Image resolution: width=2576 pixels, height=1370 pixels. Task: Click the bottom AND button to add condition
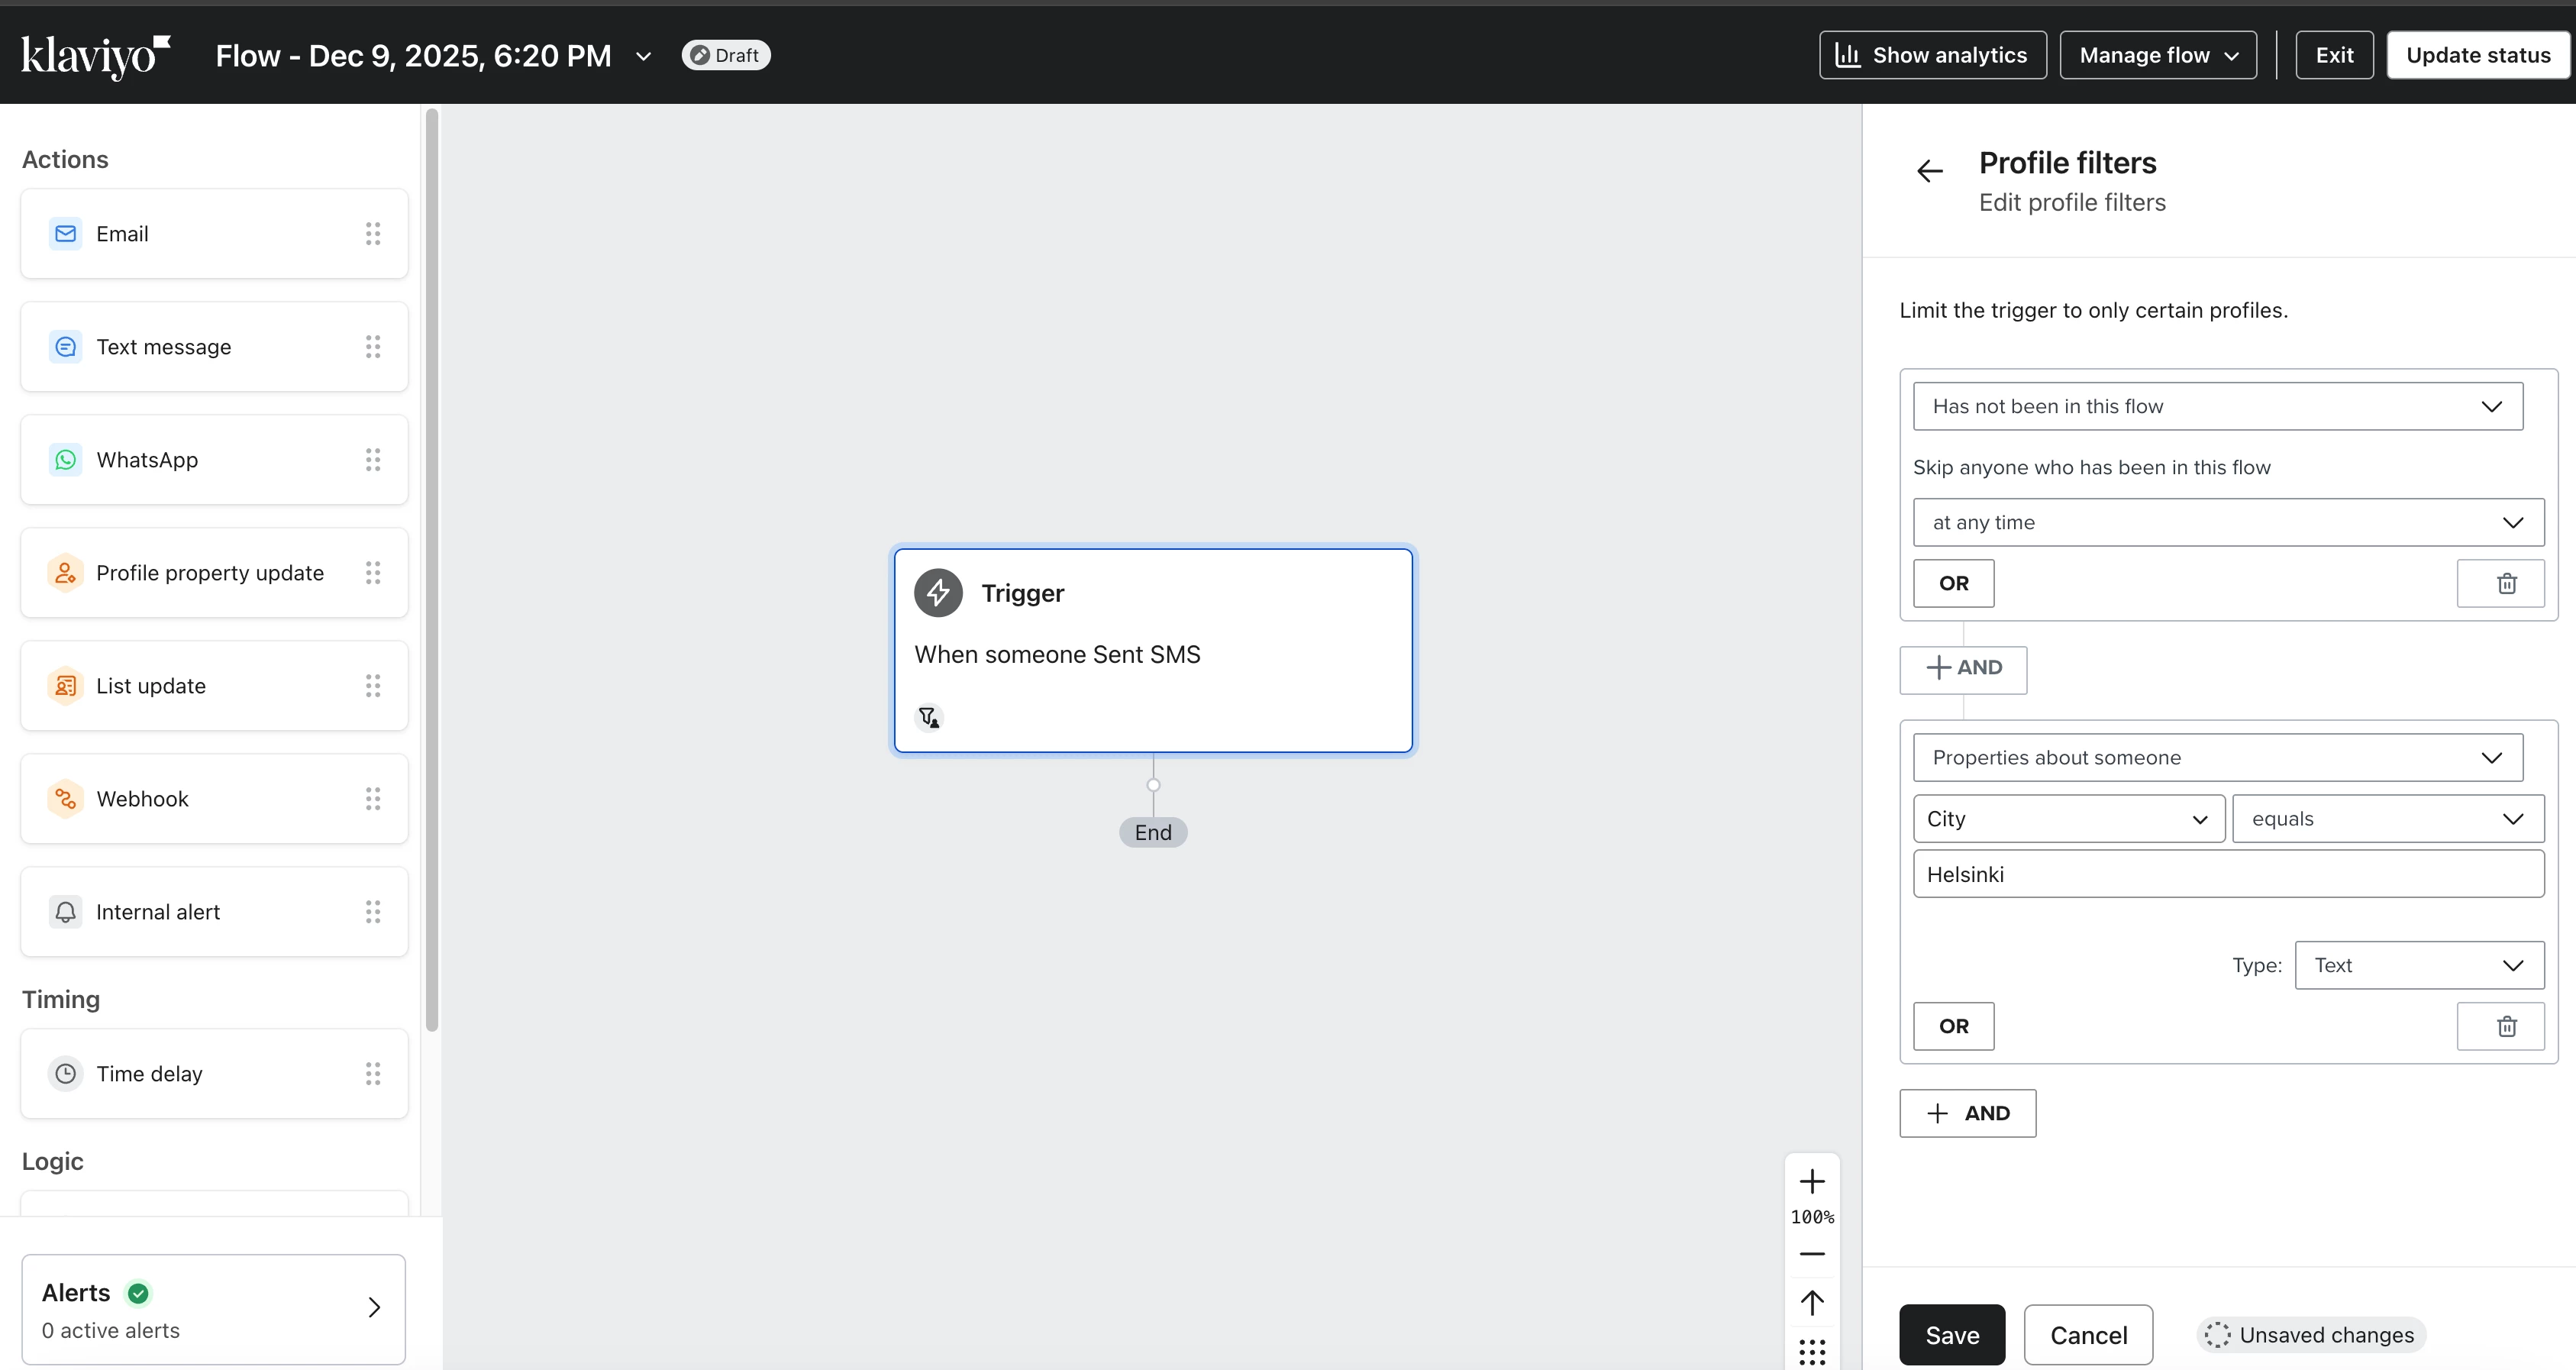pos(1967,1113)
